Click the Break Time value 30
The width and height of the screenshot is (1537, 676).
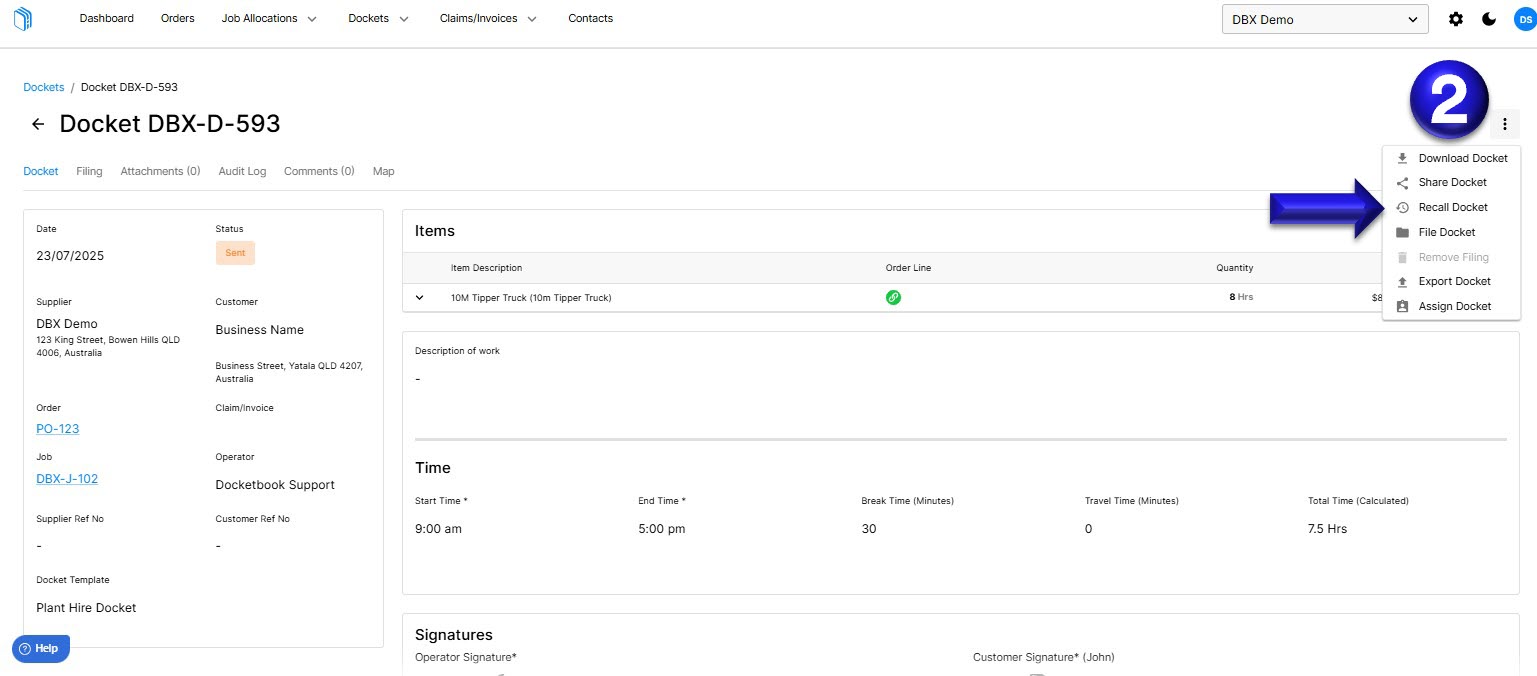[869, 529]
